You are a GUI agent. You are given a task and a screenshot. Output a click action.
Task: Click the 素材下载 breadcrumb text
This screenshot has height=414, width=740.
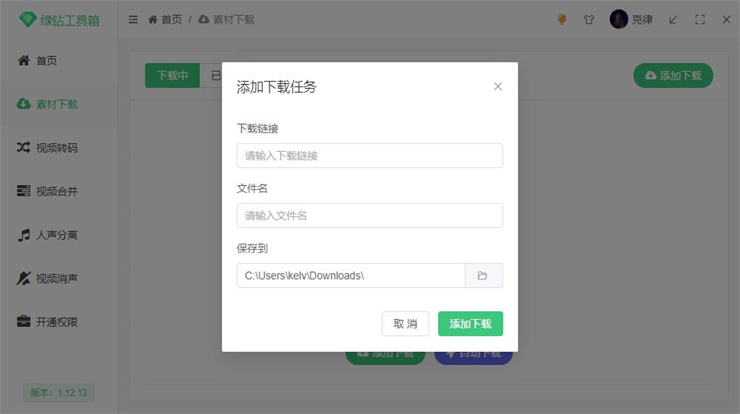click(234, 19)
